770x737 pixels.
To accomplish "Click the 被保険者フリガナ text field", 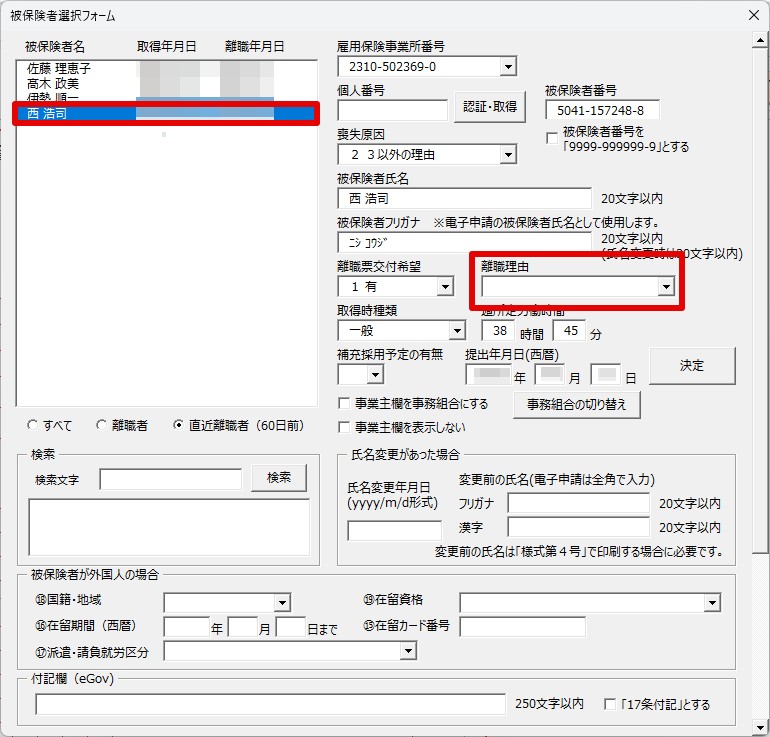I will point(464,242).
